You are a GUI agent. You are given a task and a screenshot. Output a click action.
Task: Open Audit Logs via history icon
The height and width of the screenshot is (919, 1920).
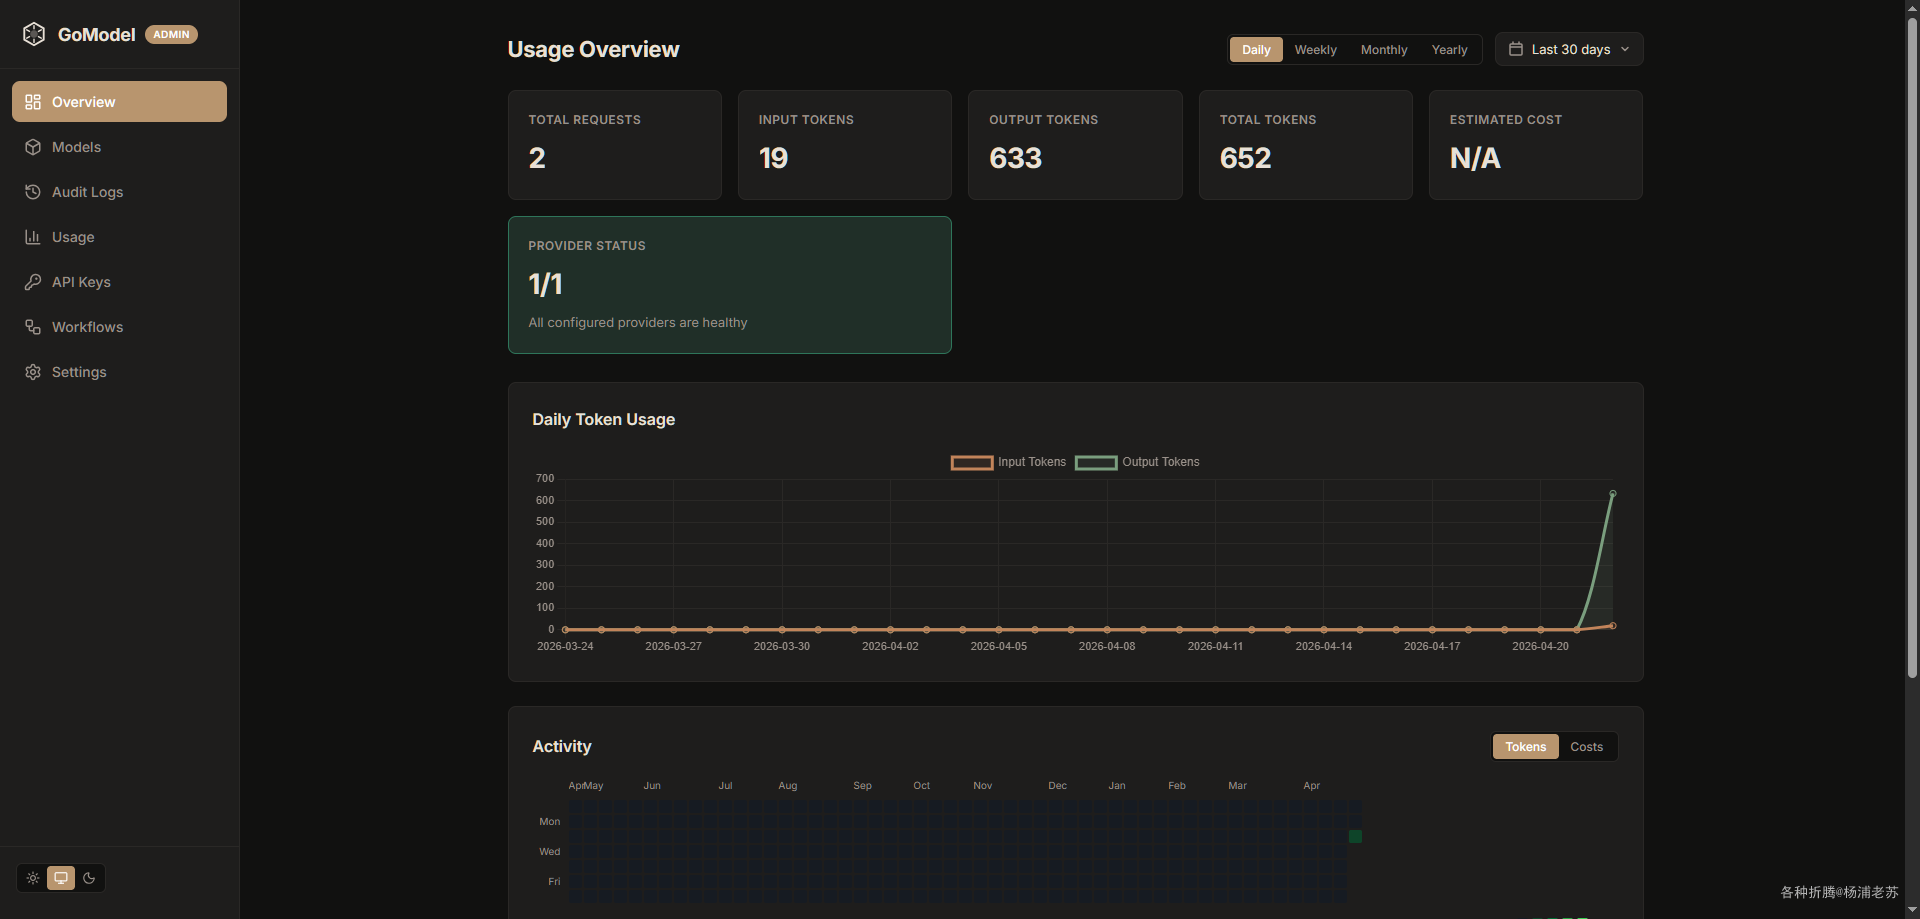tap(33, 192)
